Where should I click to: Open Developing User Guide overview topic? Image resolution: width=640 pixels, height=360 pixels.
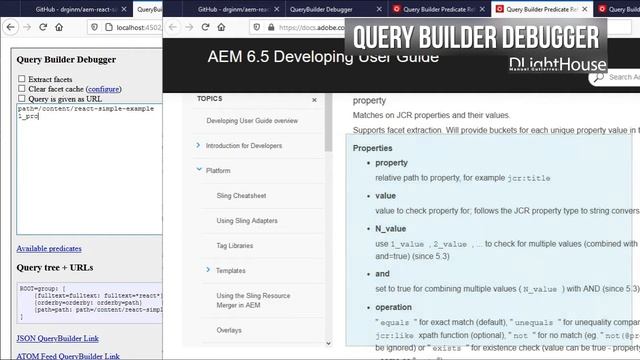(x=252, y=121)
